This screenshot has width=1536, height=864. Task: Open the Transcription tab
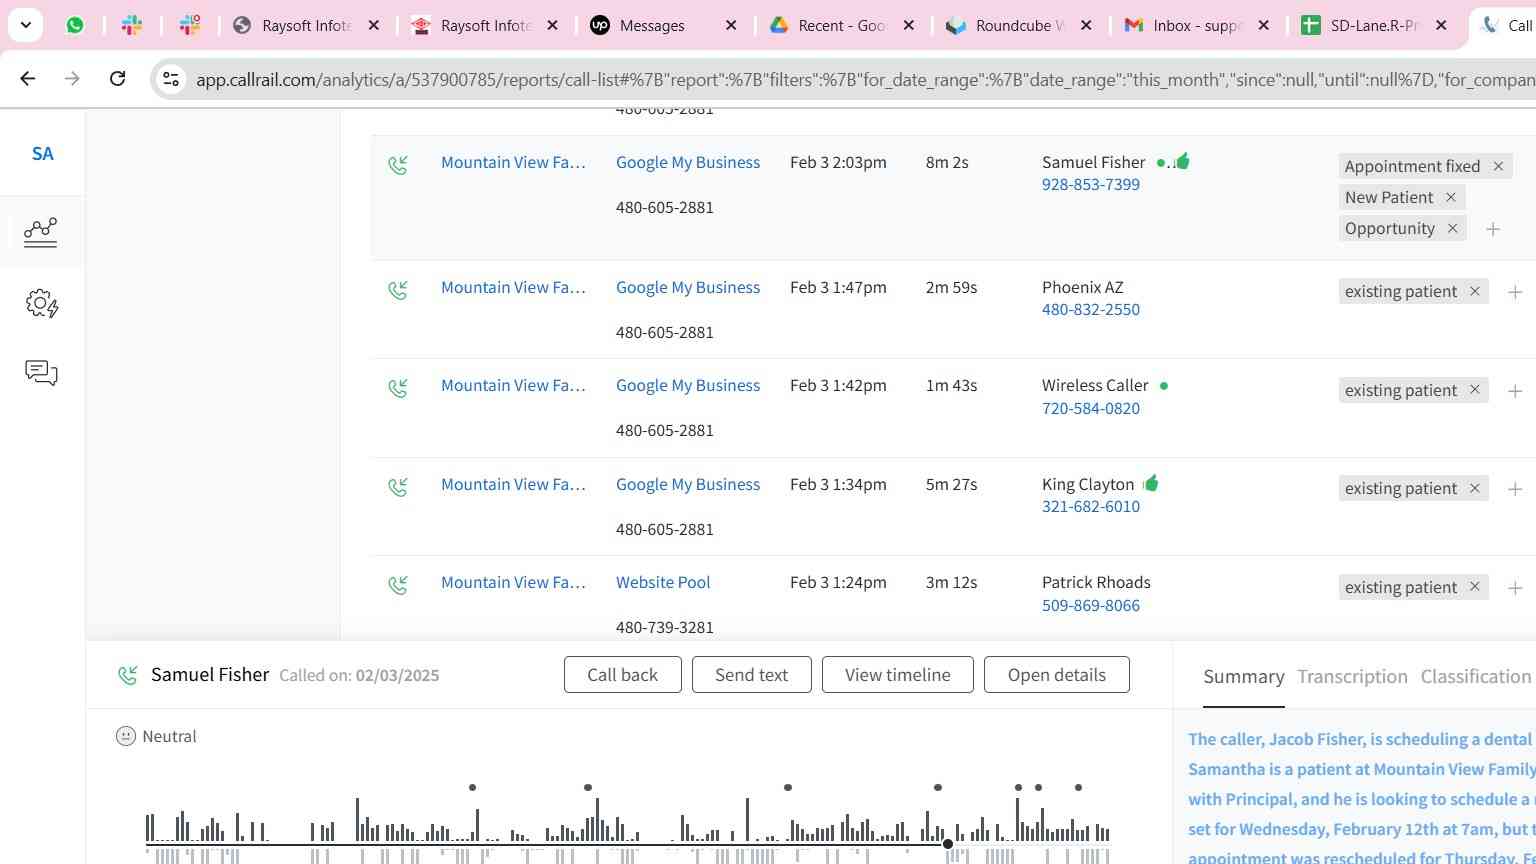pyautogui.click(x=1352, y=677)
